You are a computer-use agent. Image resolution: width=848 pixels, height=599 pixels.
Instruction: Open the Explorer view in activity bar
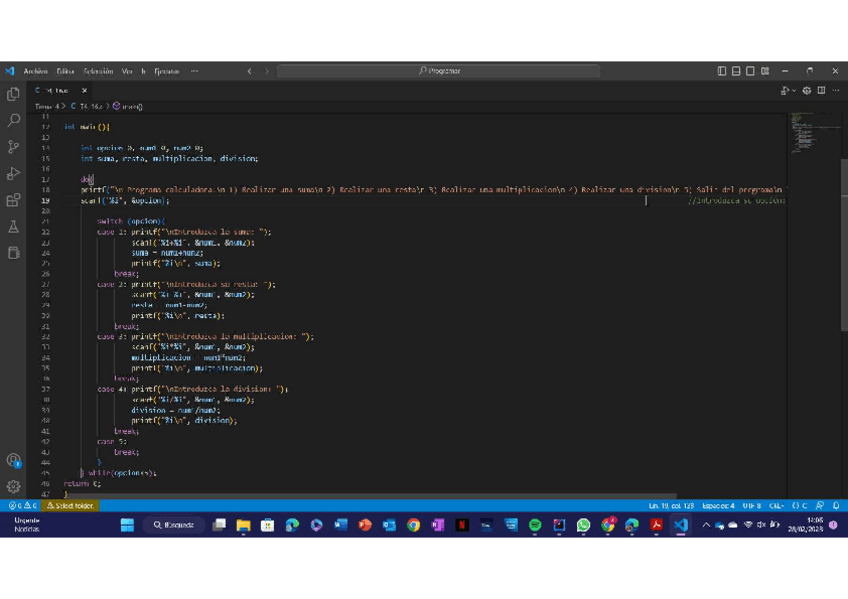pyautogui.click(x=14, y=94)
